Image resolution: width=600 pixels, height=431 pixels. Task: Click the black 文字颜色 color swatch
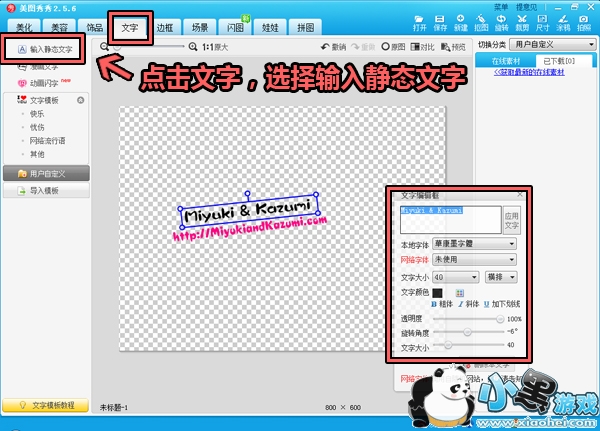pos(437,293)
